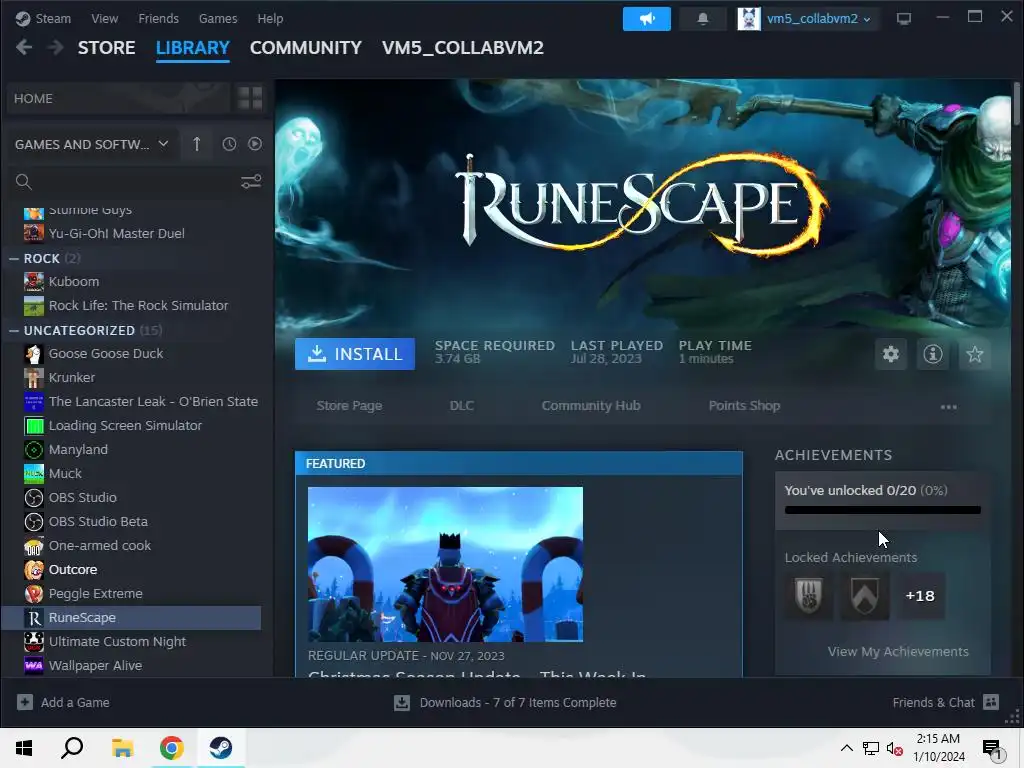The height and width of the screenshot is (768, 1024).
Task: Click the library HOME button
Action: pos(119,98)
